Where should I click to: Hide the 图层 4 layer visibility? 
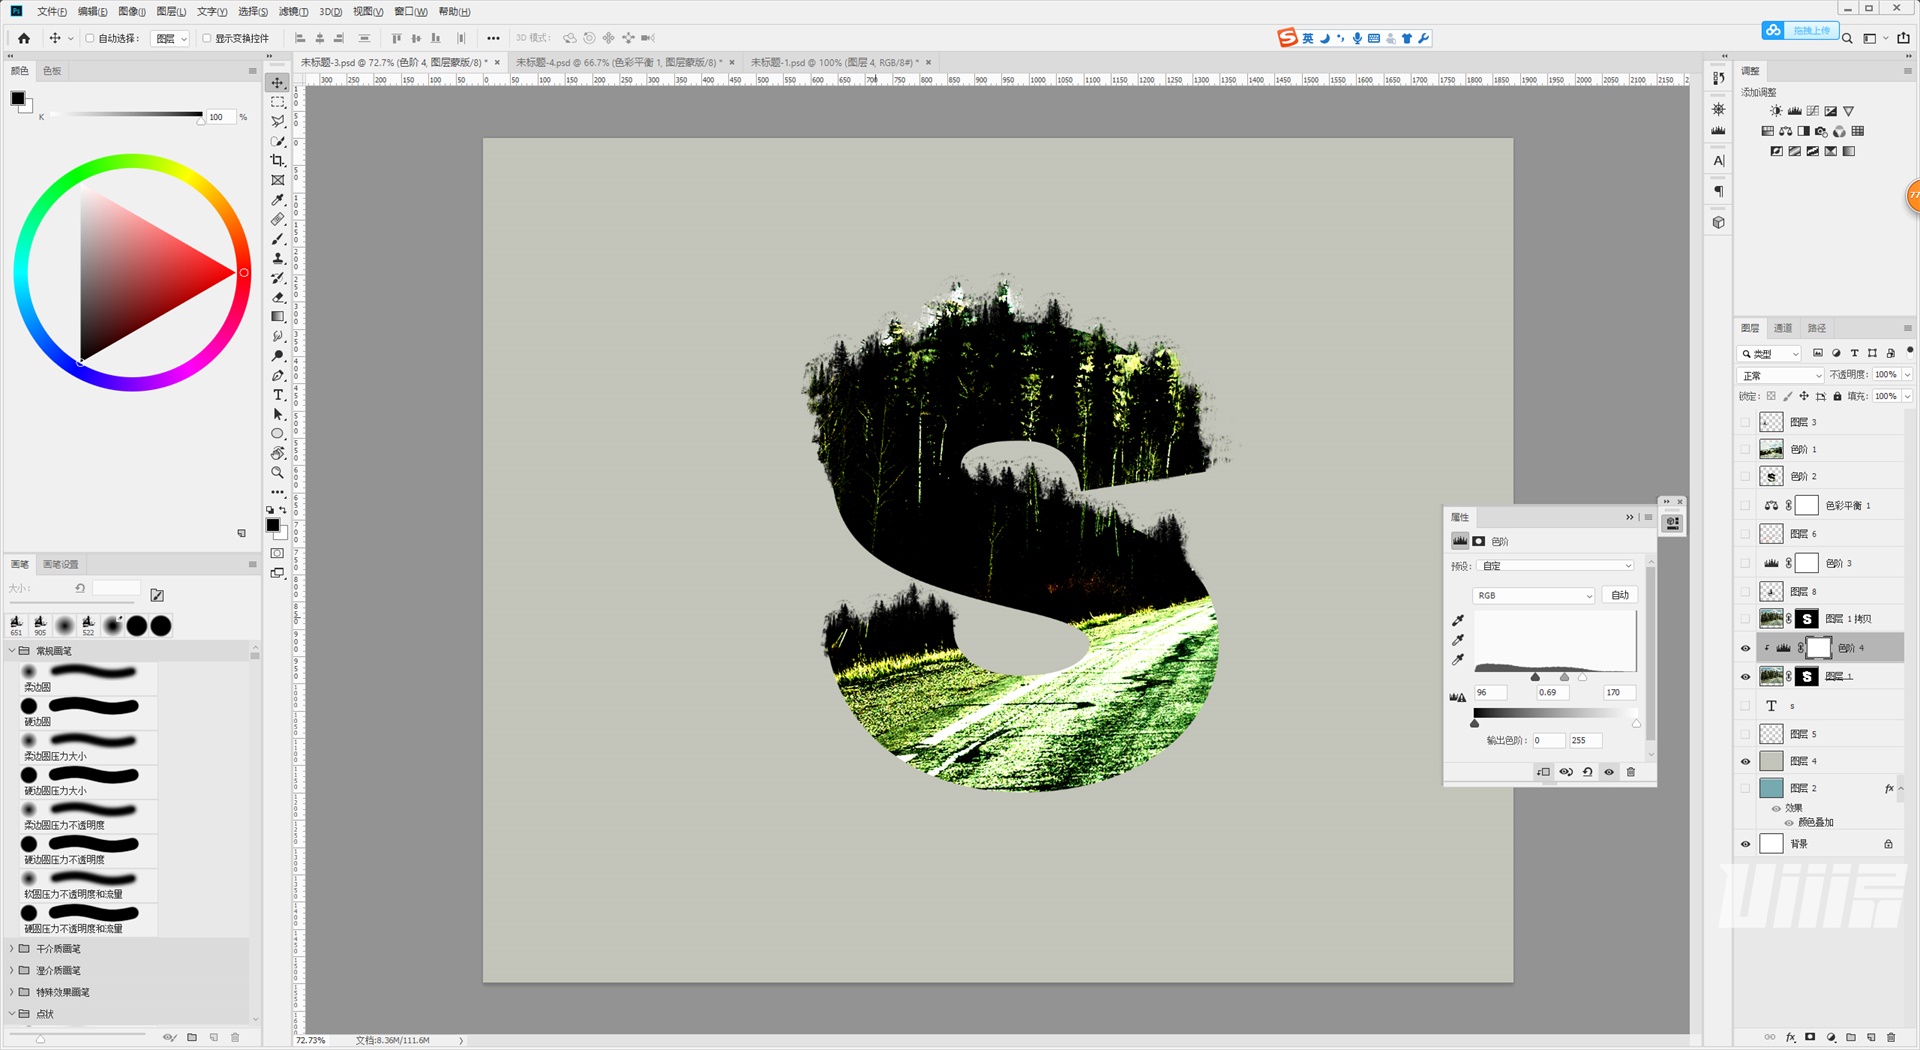point(1746,761)
